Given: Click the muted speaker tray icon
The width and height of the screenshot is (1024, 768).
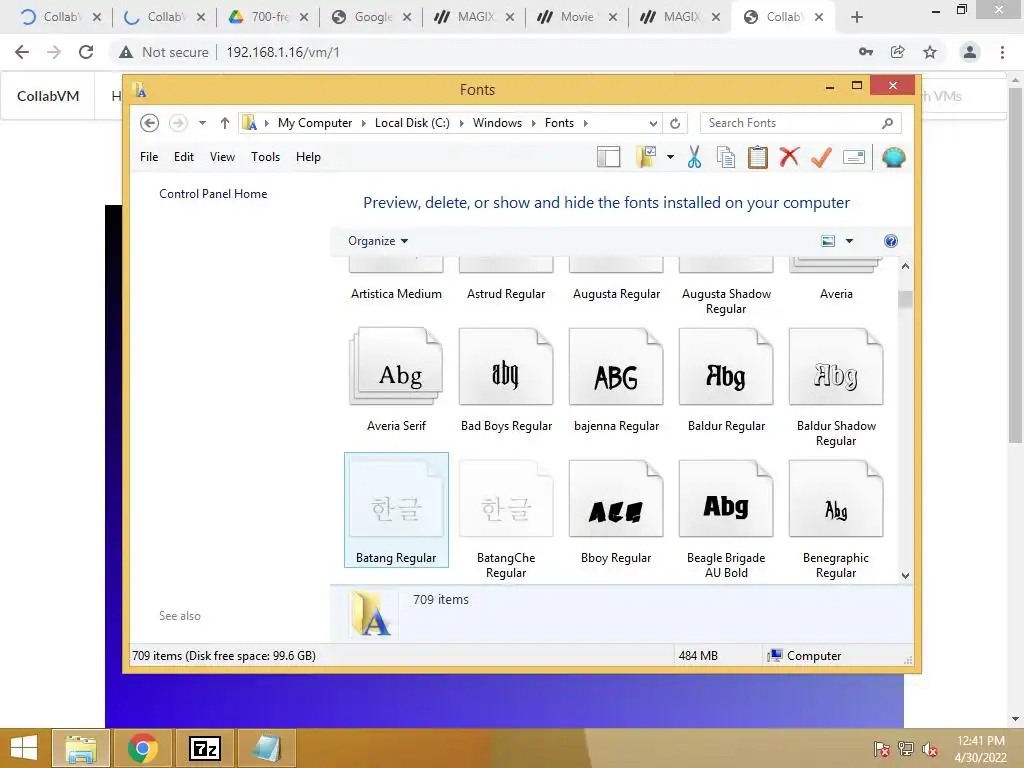Looking at the screenshot, I should pos(929,749).
